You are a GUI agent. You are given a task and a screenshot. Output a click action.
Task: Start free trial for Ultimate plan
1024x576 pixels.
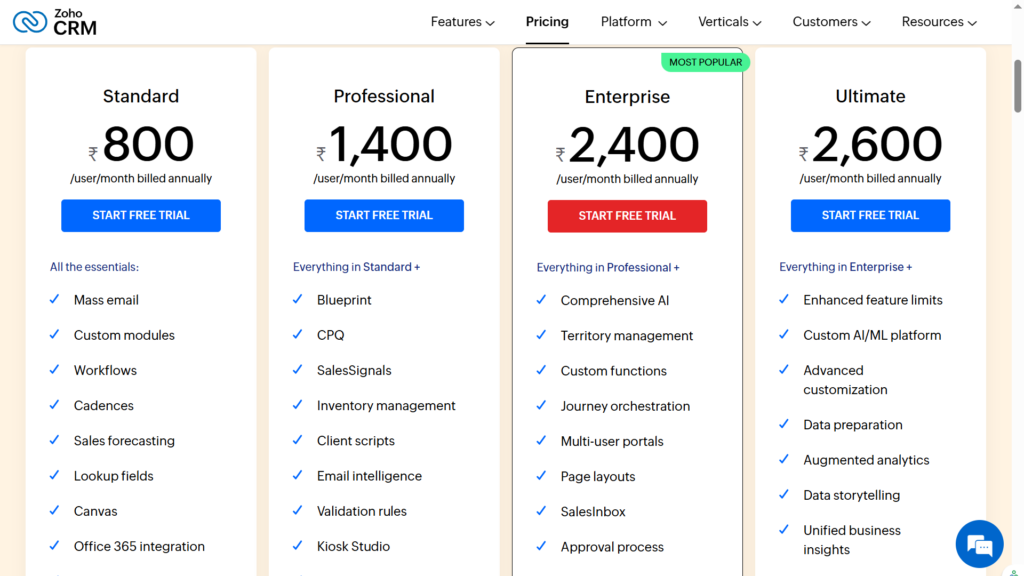870,215
